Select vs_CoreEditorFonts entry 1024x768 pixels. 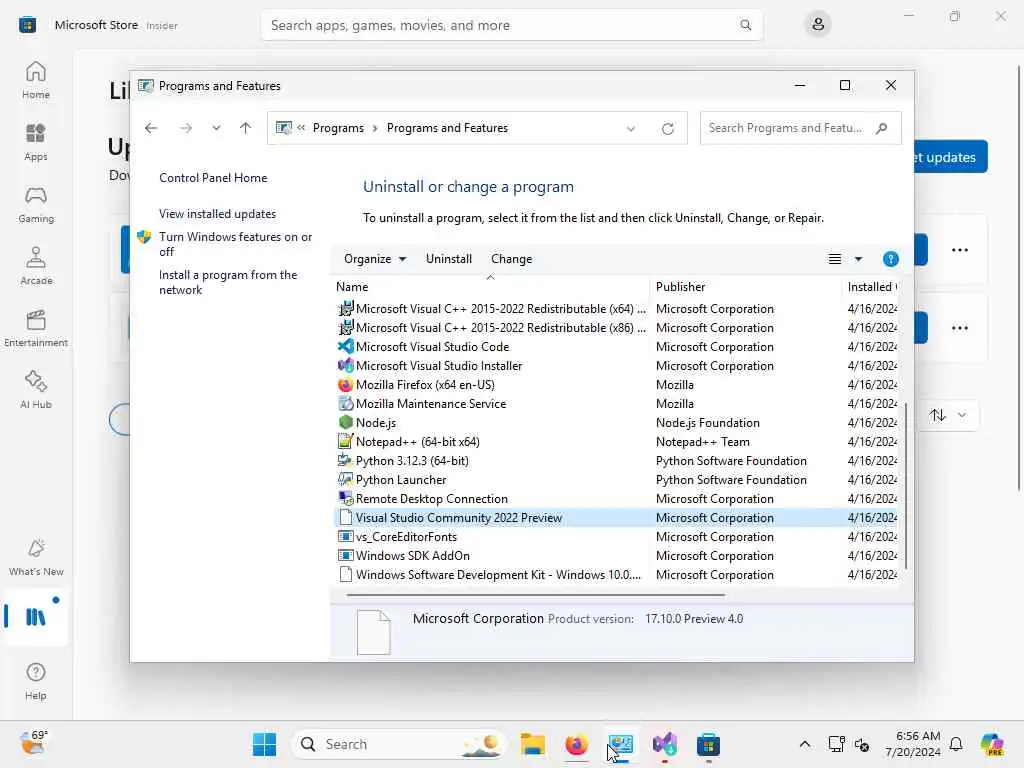pyautogui.click(x=616, y=537)
